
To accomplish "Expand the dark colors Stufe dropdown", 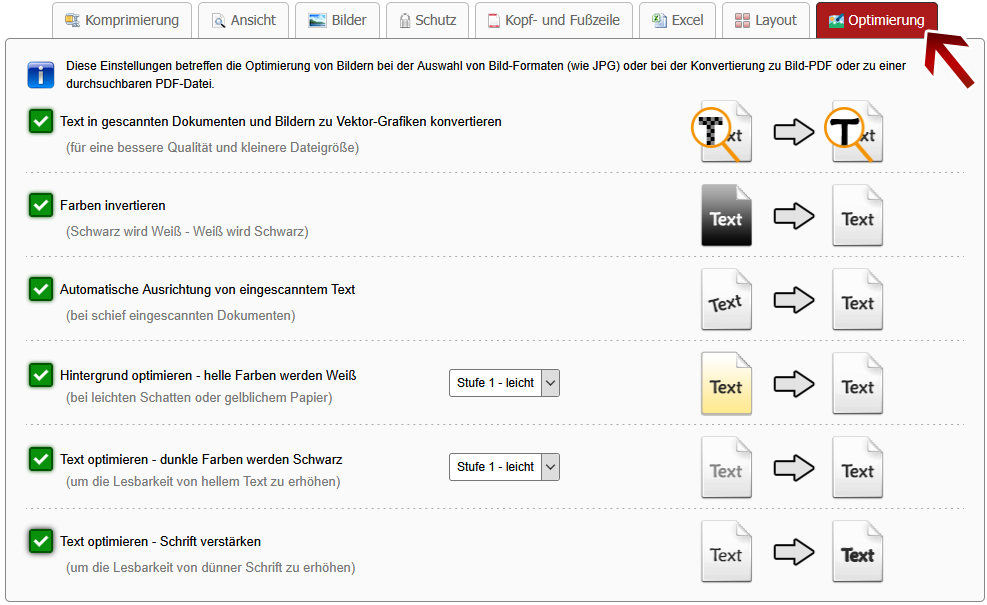I will (x=504, y=467).
